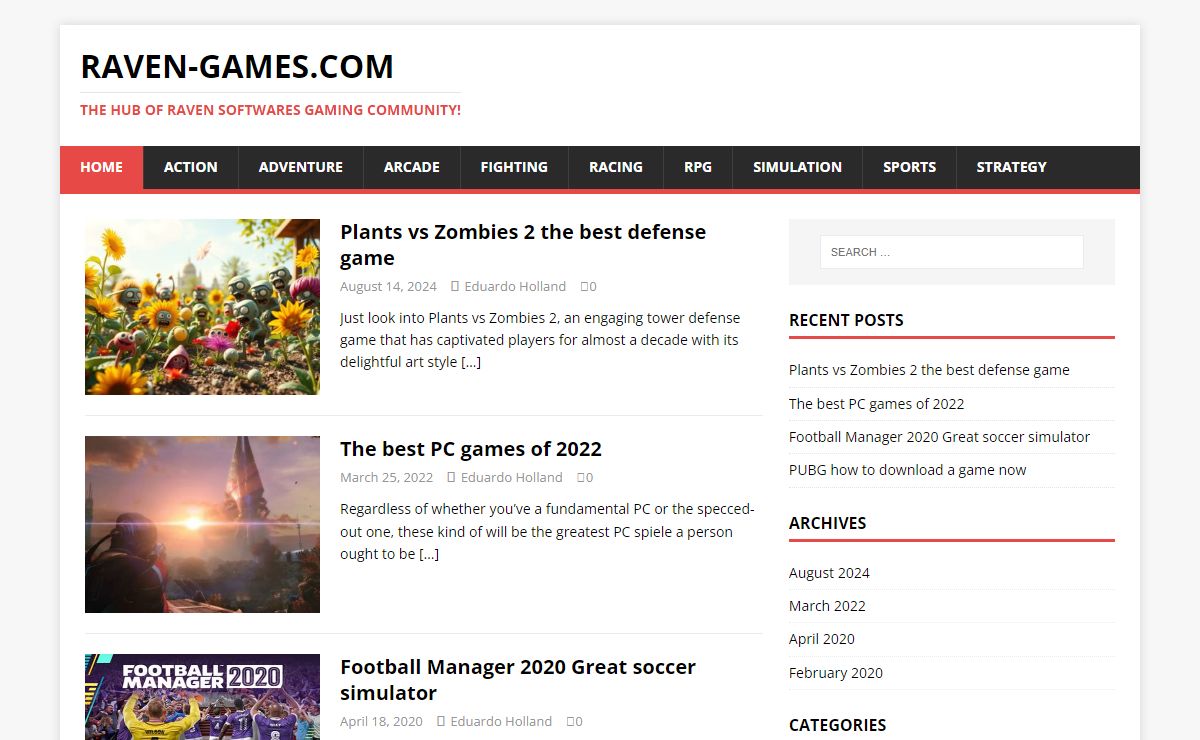Open the April 2020 archive
This screenshot has height=740, width=1200.
[822, 639]
